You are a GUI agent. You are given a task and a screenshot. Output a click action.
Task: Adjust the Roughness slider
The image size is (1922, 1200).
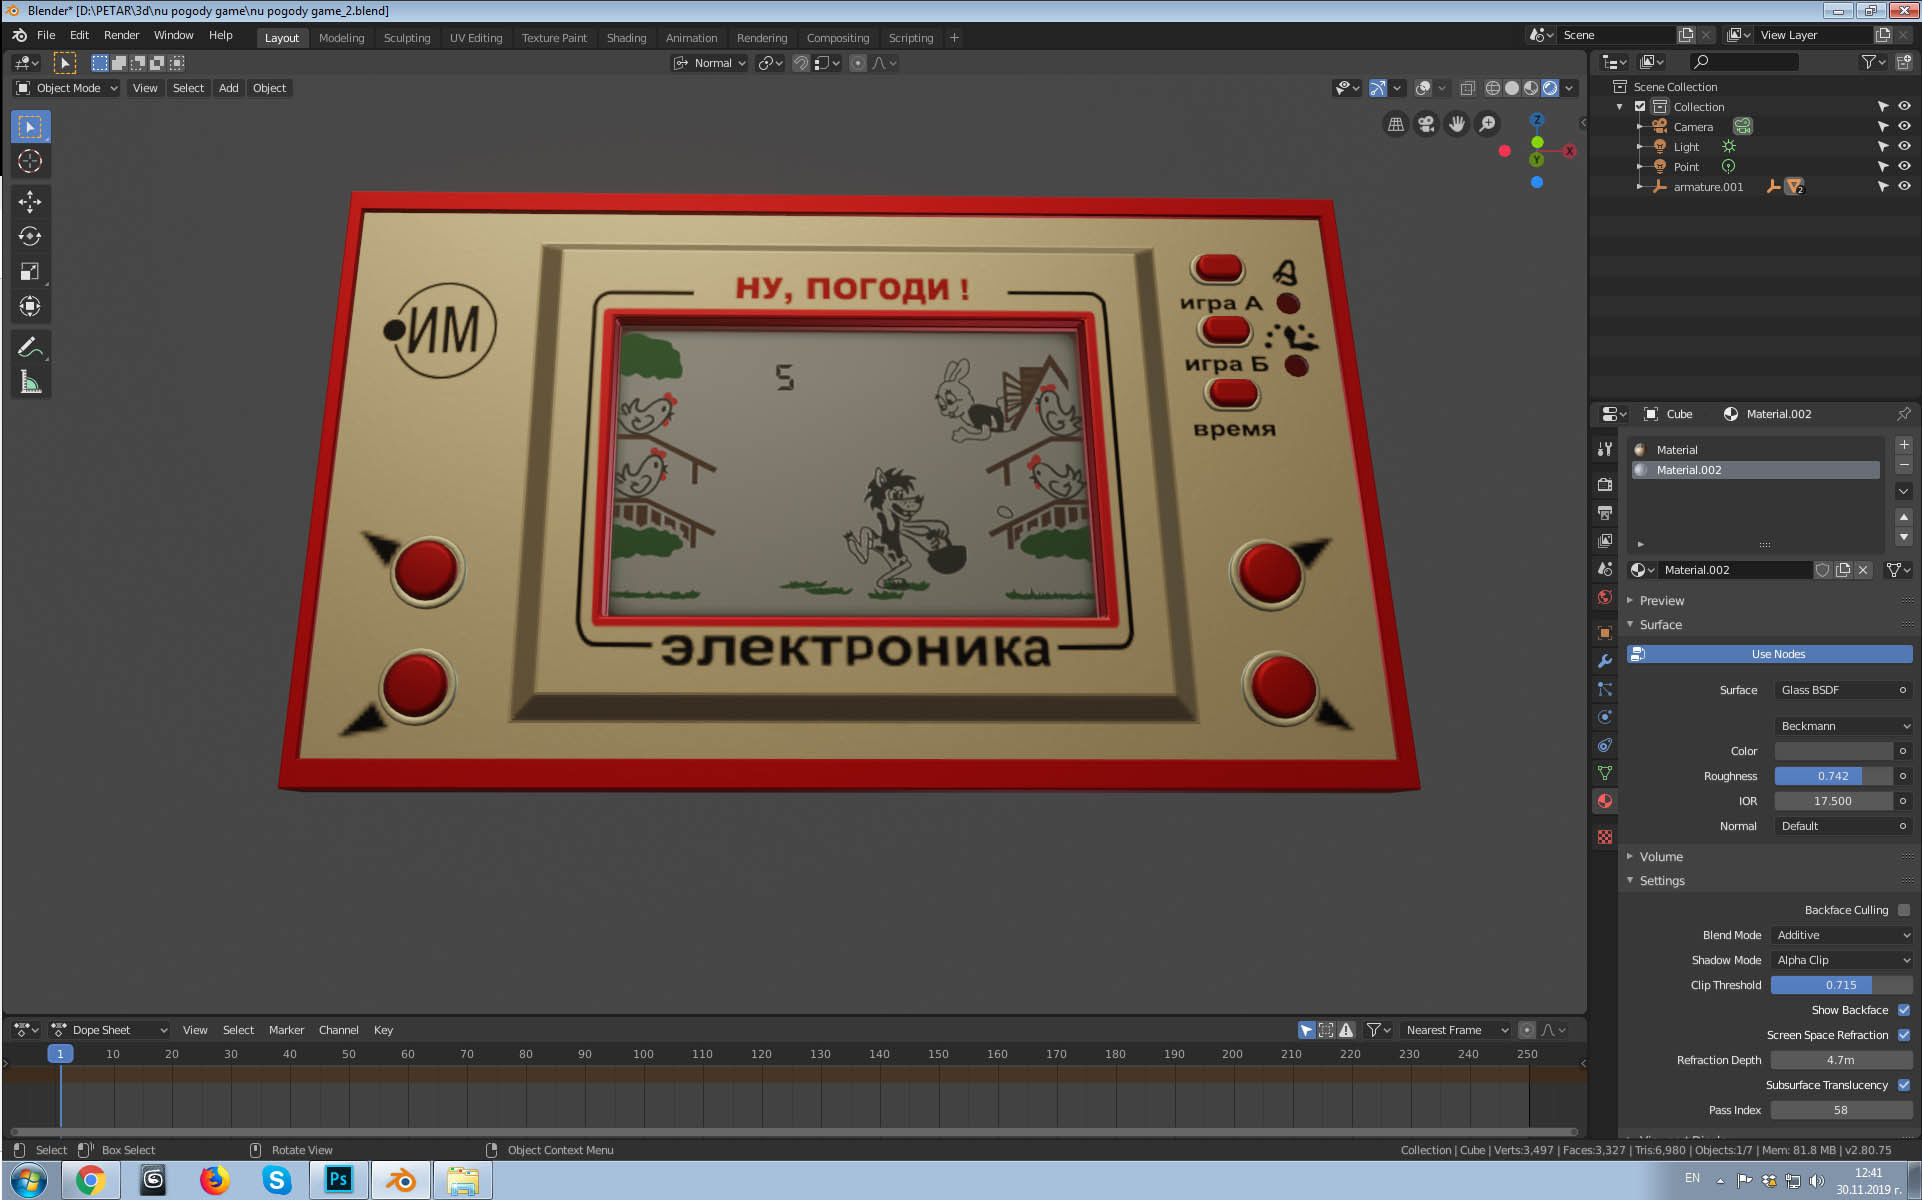1834,776
